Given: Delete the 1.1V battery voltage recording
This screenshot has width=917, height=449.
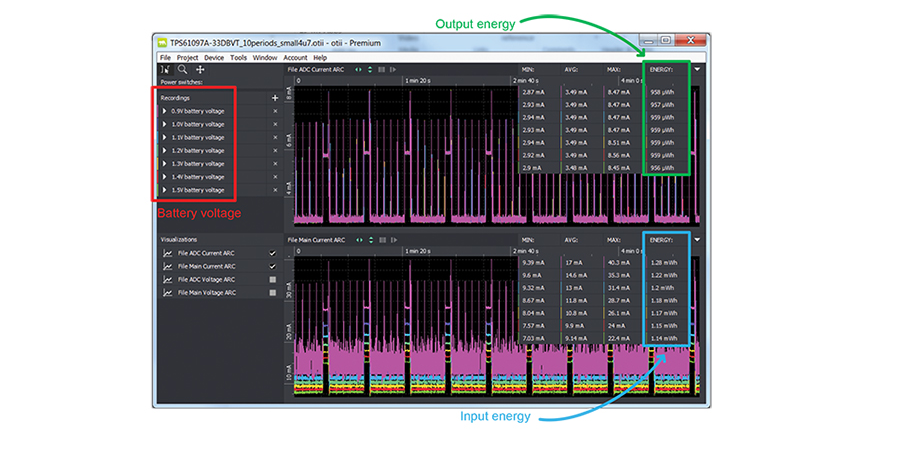Looking at the screenshot, I should pos(275,137).
